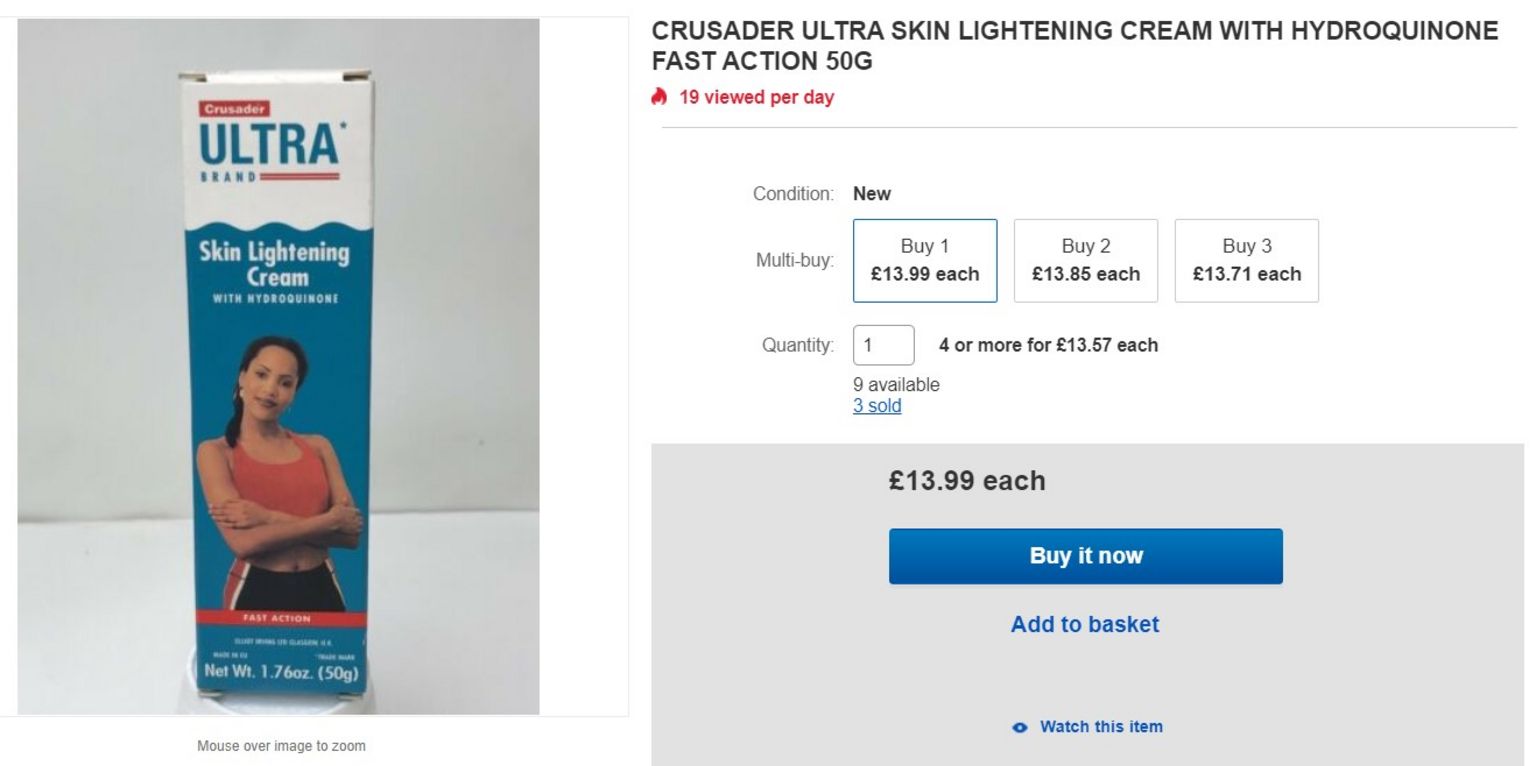Add the cream to basket
The image size is (1536, 766).
click(x=1085, y=624)
